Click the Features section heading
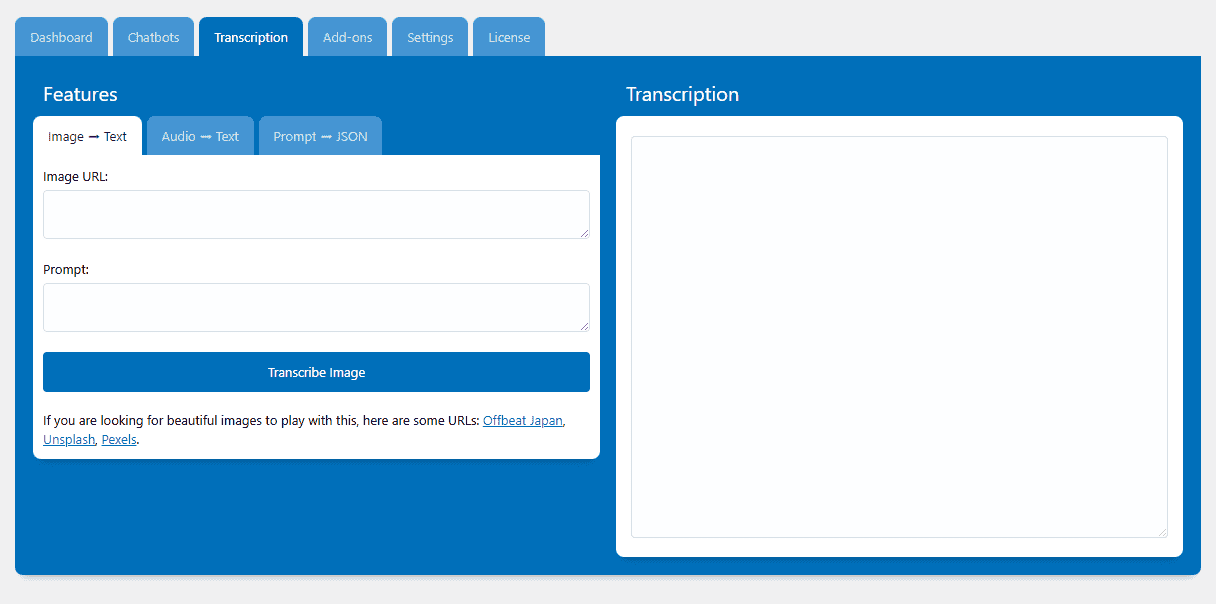This screenshot has width=1216, height=604. point(80,94)
